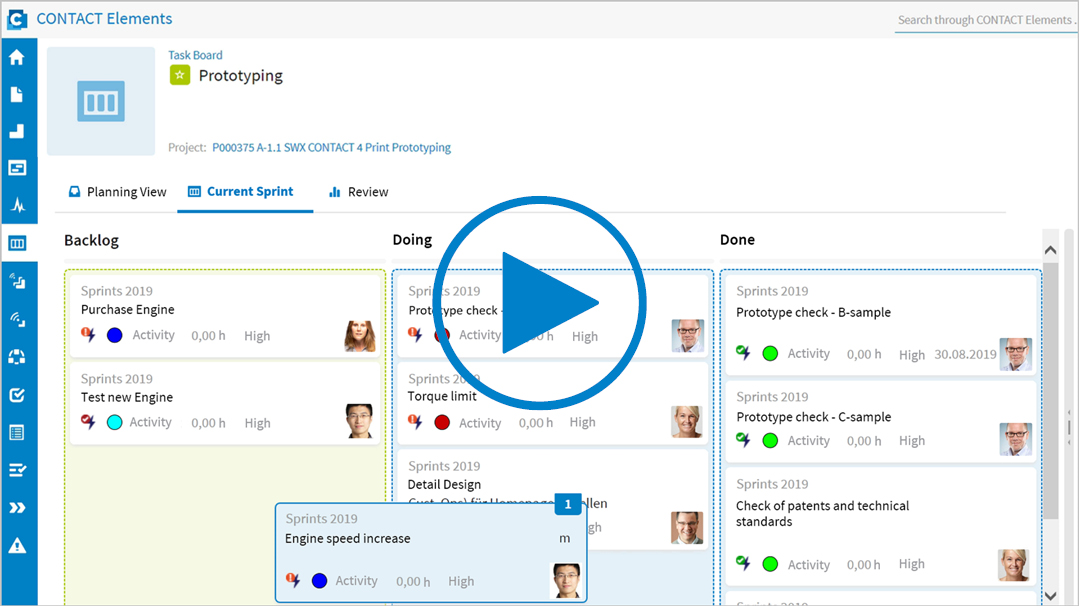Open the Home icon in sidebar

click(x=17, y=57)
